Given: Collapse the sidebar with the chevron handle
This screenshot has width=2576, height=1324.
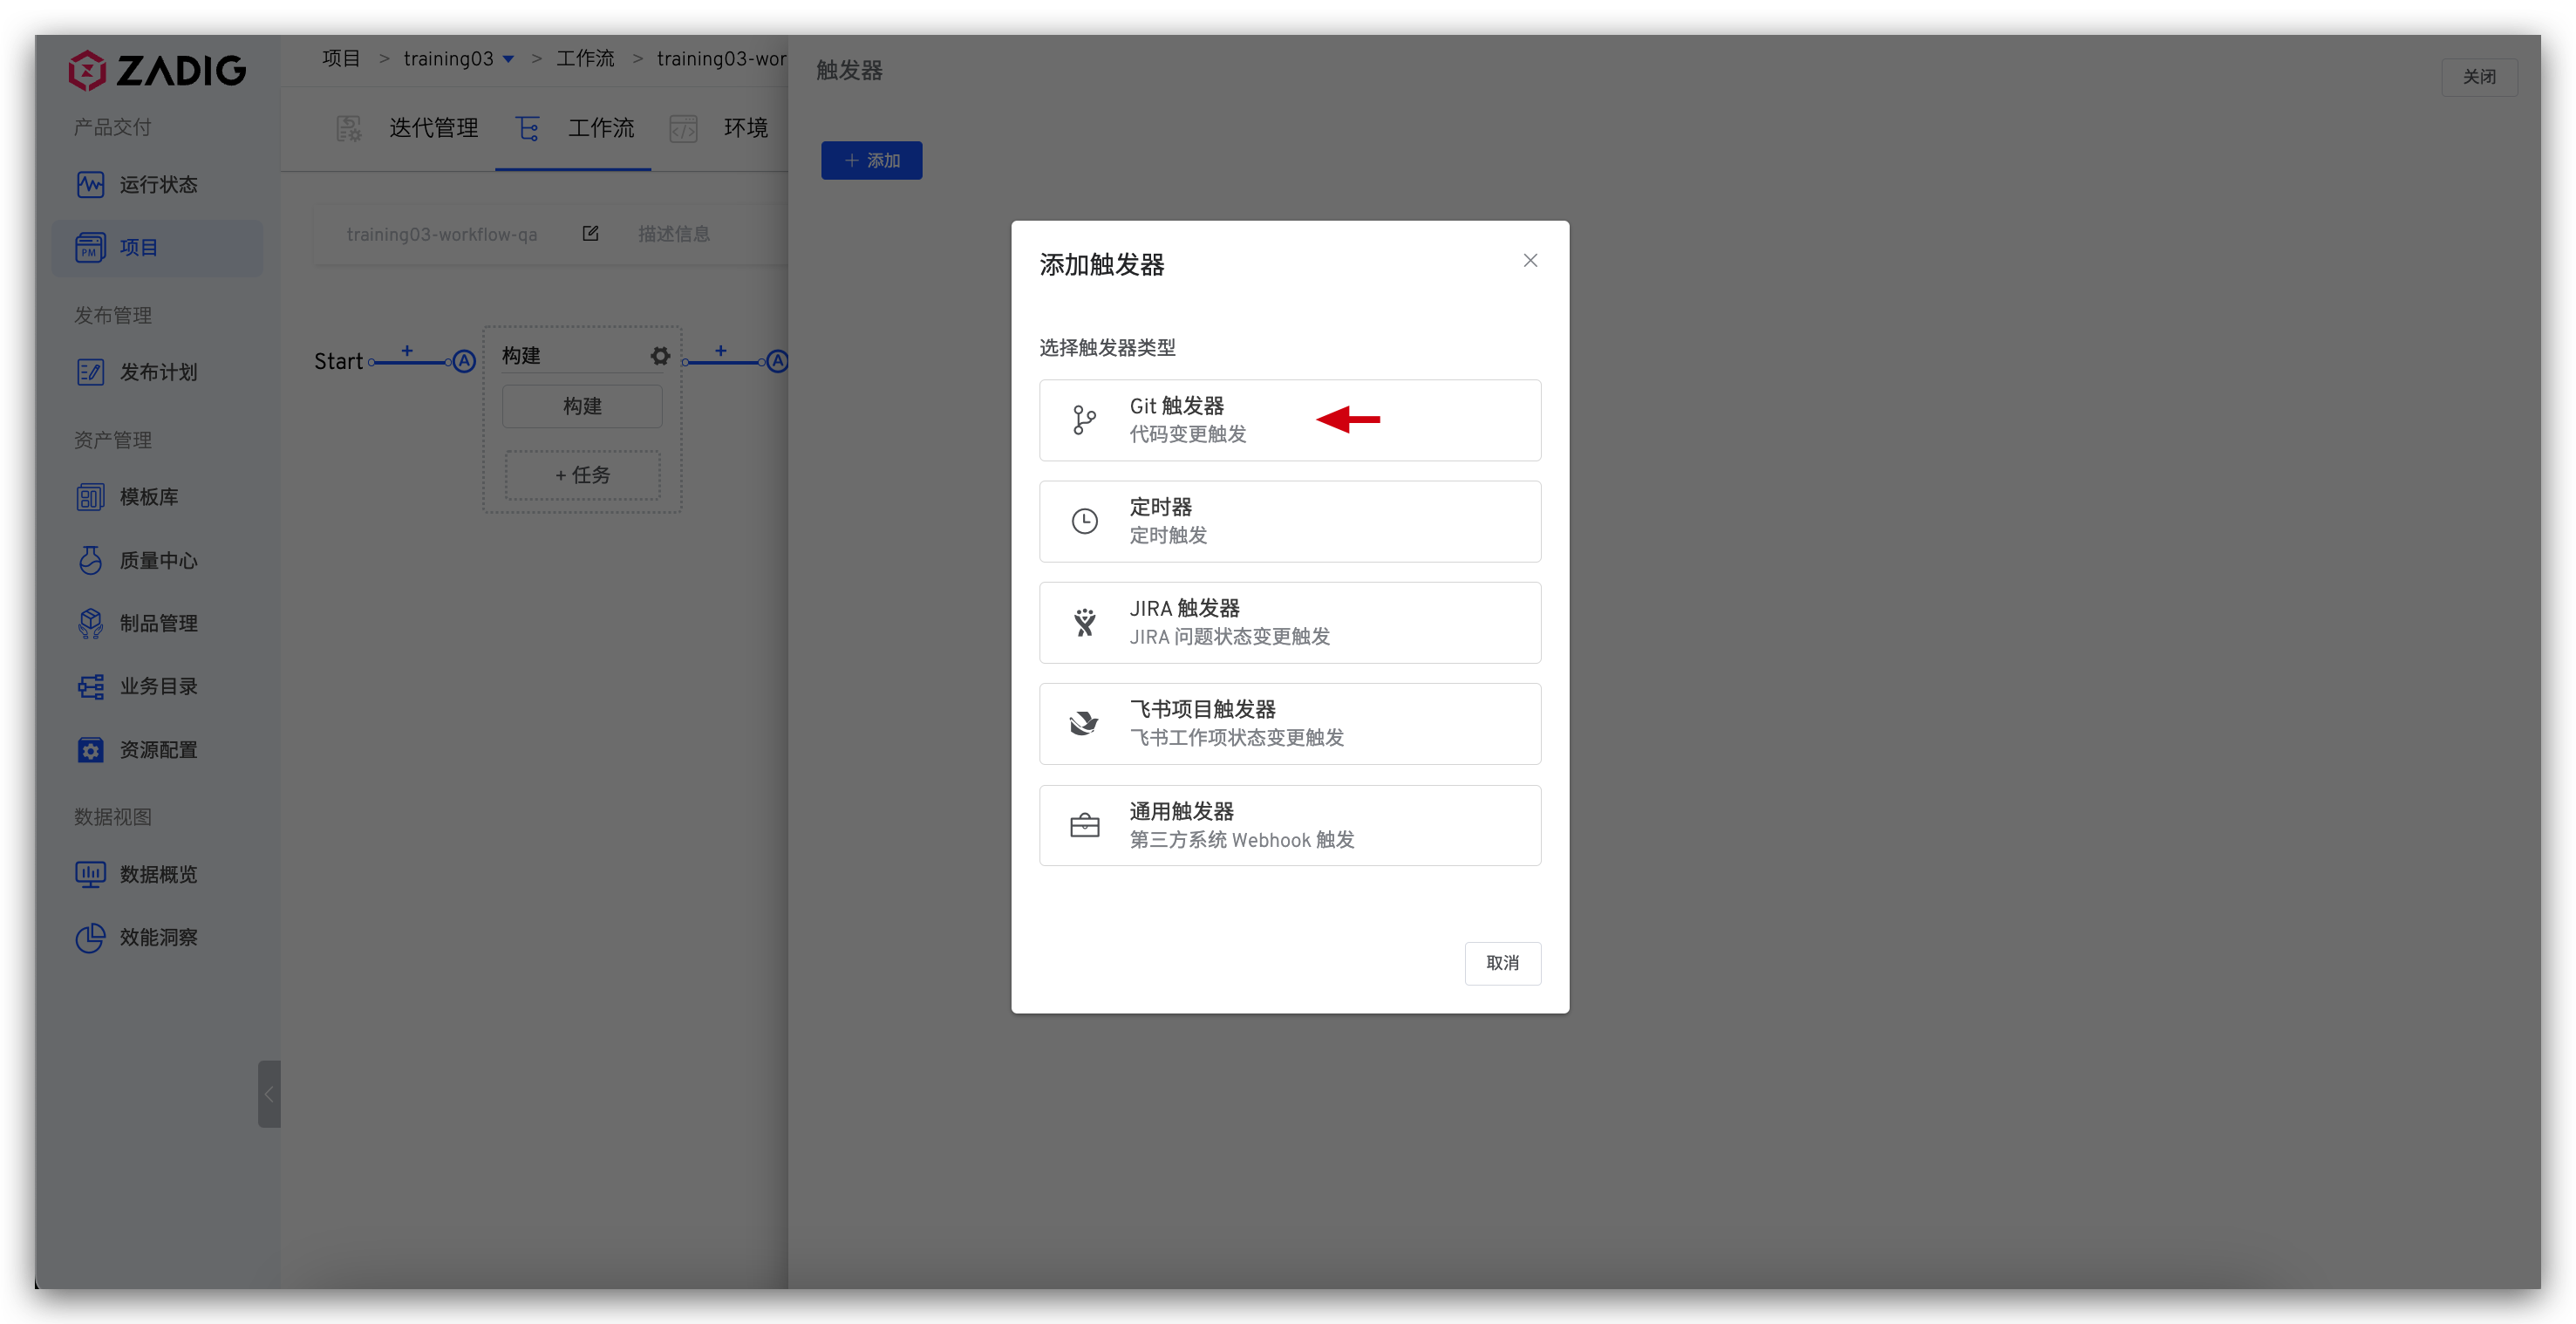Looking at the screenshot, I should coord(269,1094).
